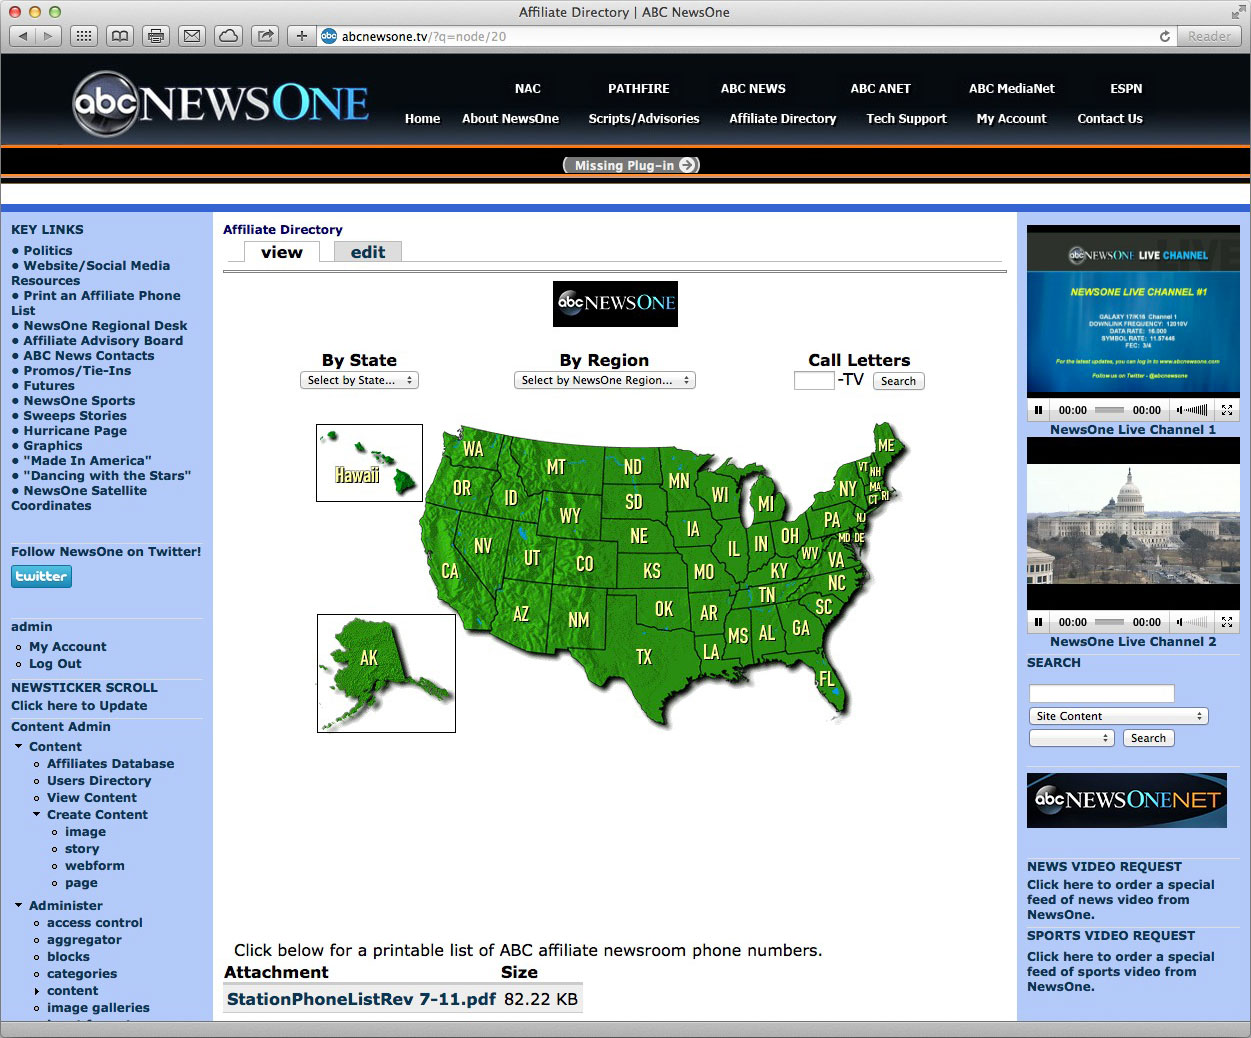Switch to the edit tab
The height and width of the screenshot is (1038, 1251).
pyautogui.click(x=367, y=252)
